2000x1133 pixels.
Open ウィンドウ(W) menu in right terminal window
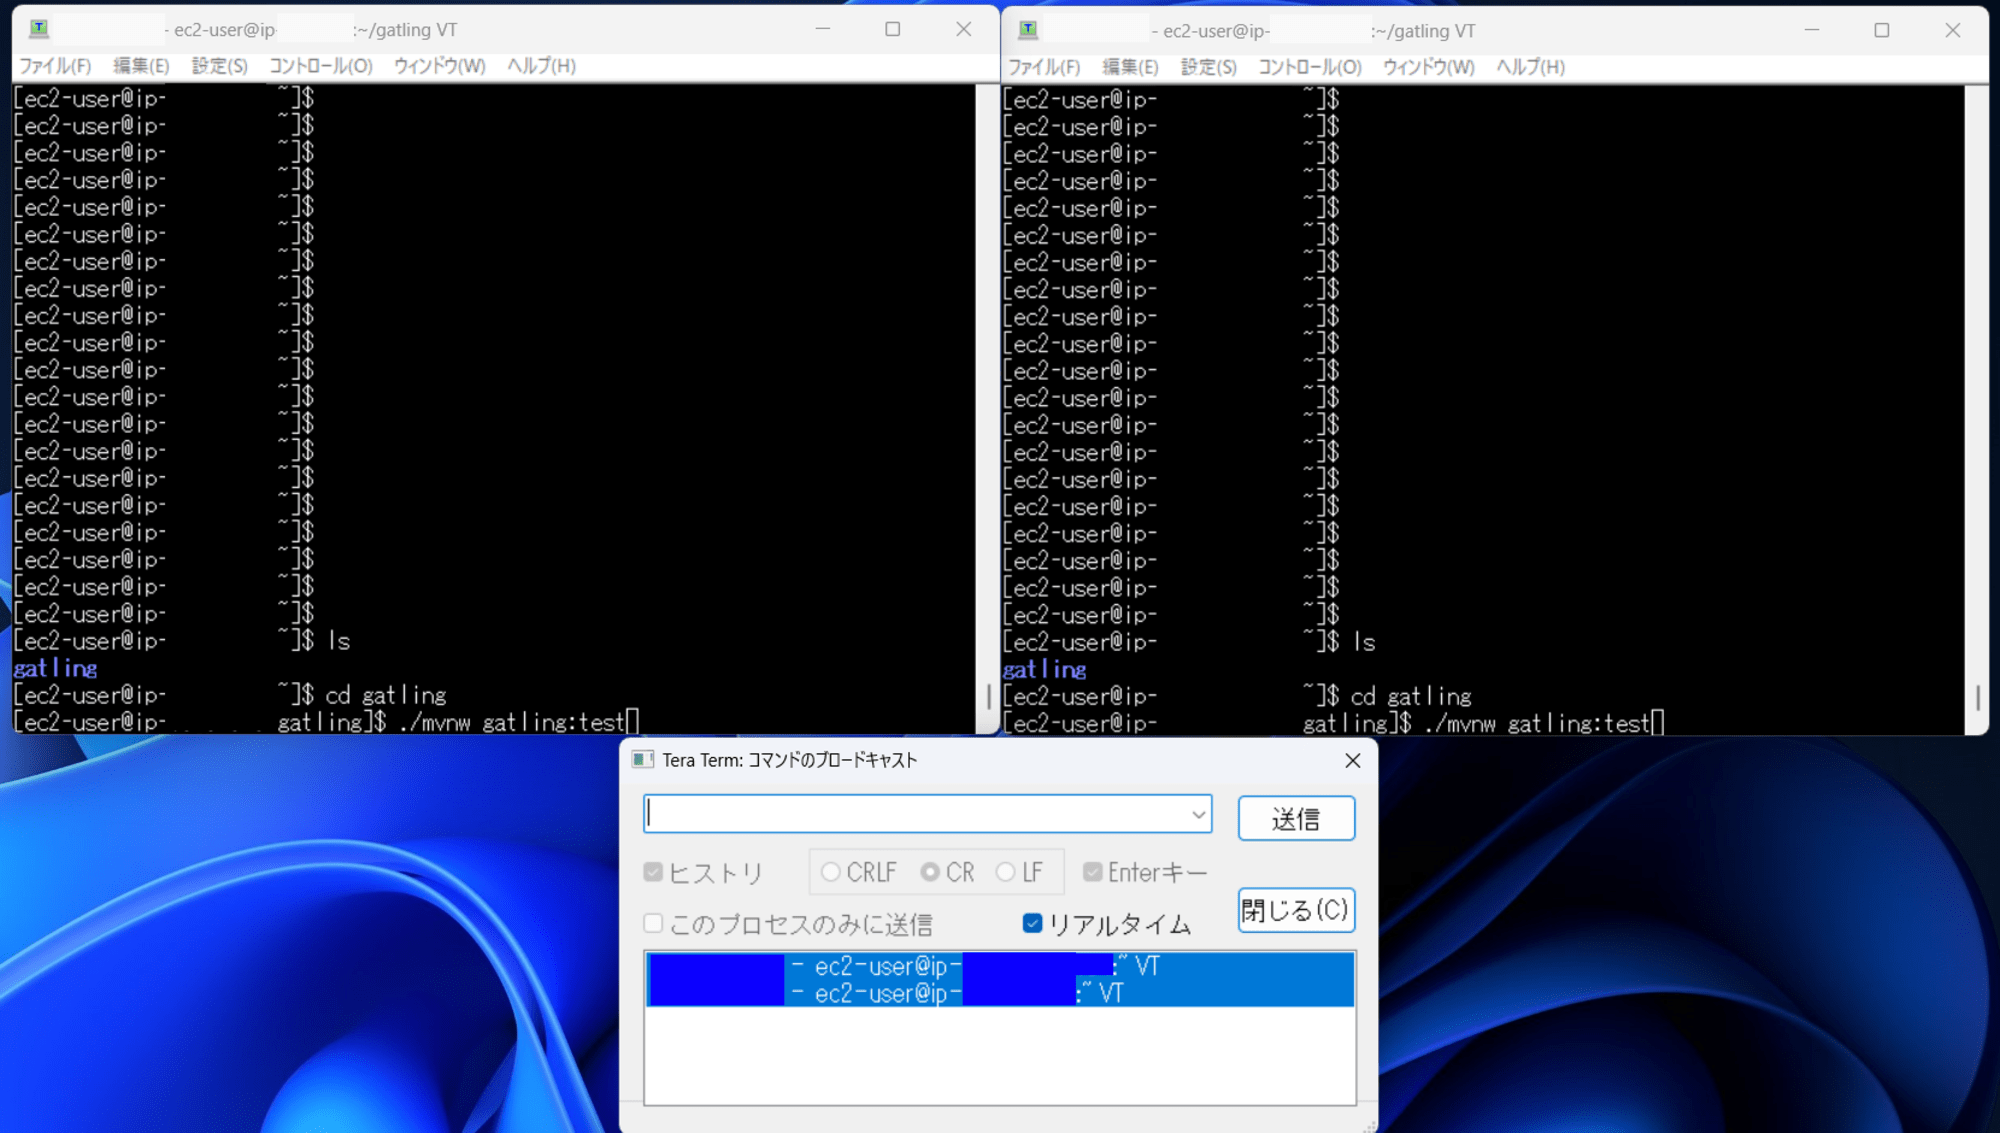click(1428, 67)
